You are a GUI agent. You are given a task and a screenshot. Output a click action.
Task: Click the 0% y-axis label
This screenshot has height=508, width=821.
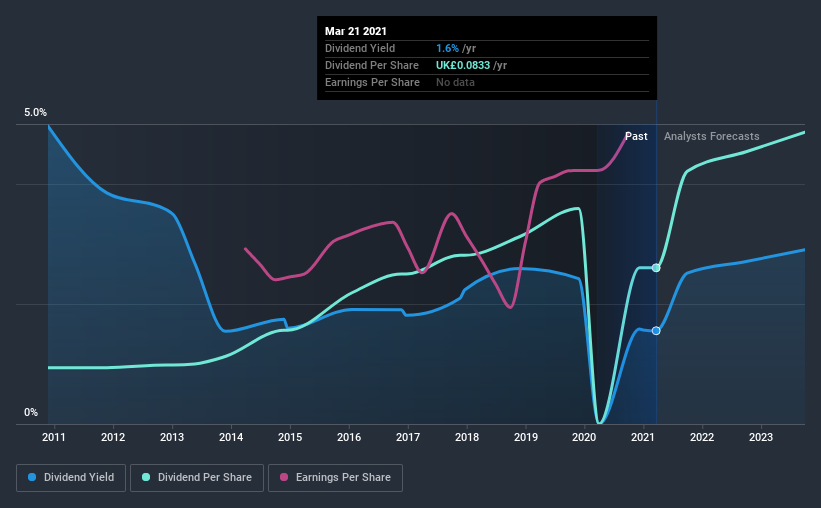tap(31, 413)
